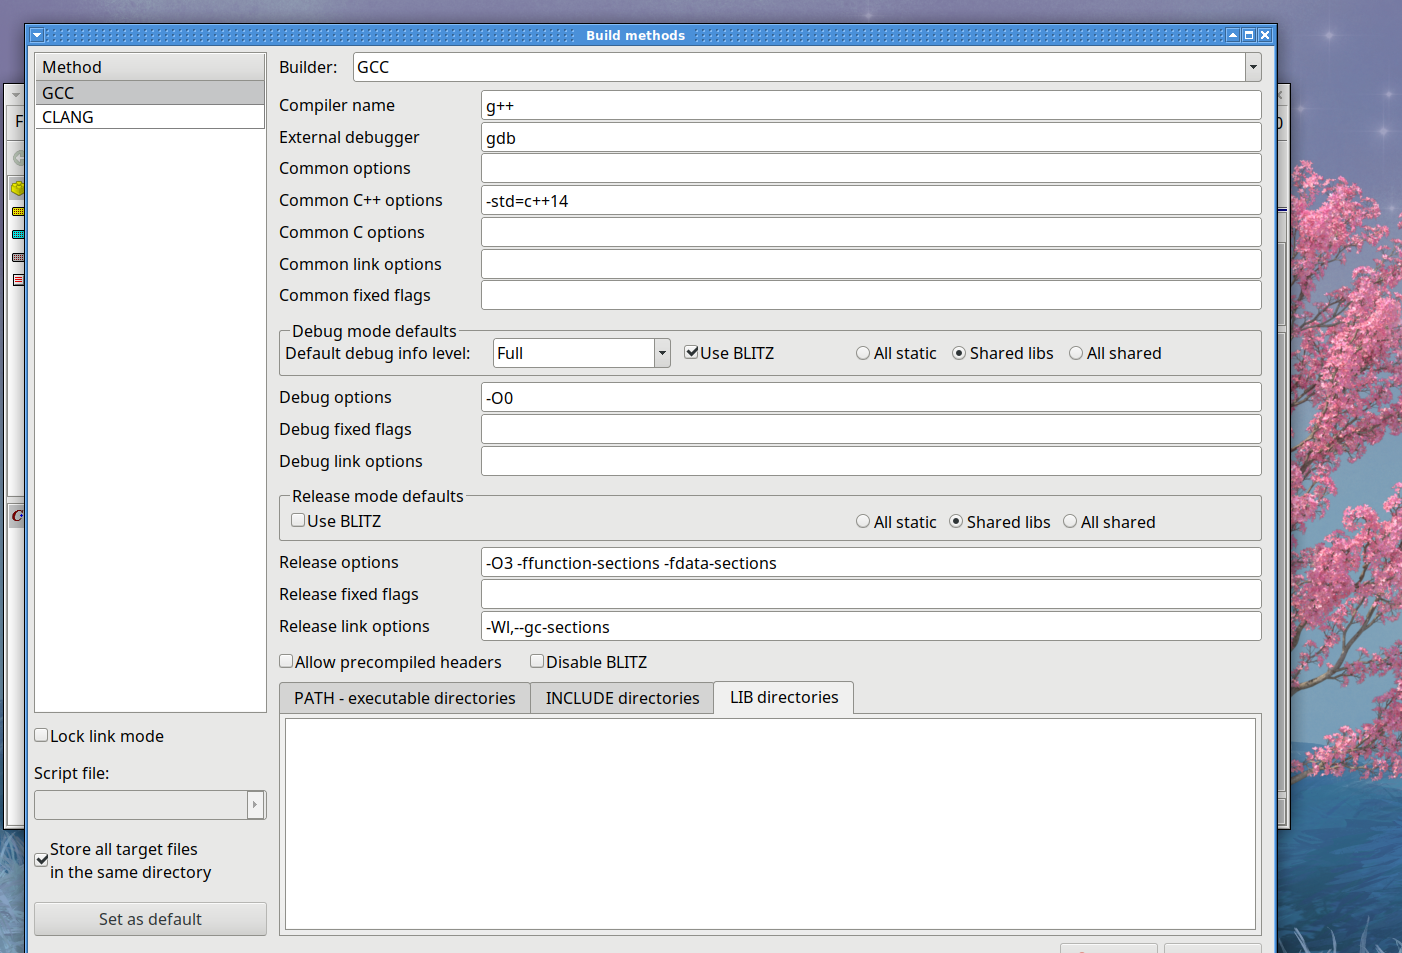The width and height of the screenshot is (1402, 953).
Task: Select All static for Debug mode
Action: 863,354
